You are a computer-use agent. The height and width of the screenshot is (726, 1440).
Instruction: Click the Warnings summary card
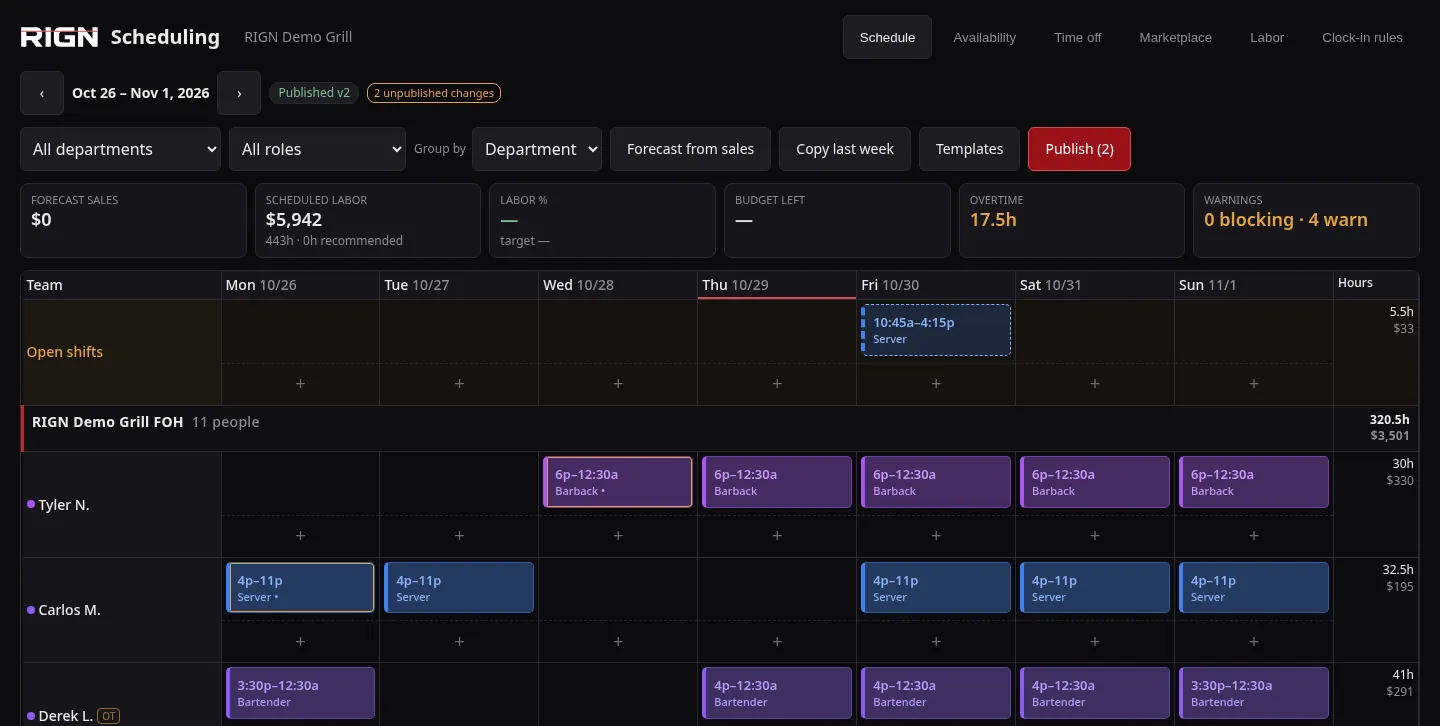click(1306, 220)
